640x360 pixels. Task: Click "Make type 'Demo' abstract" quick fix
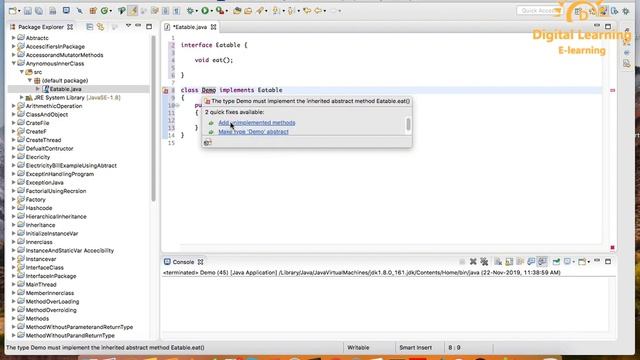[253, 132]
